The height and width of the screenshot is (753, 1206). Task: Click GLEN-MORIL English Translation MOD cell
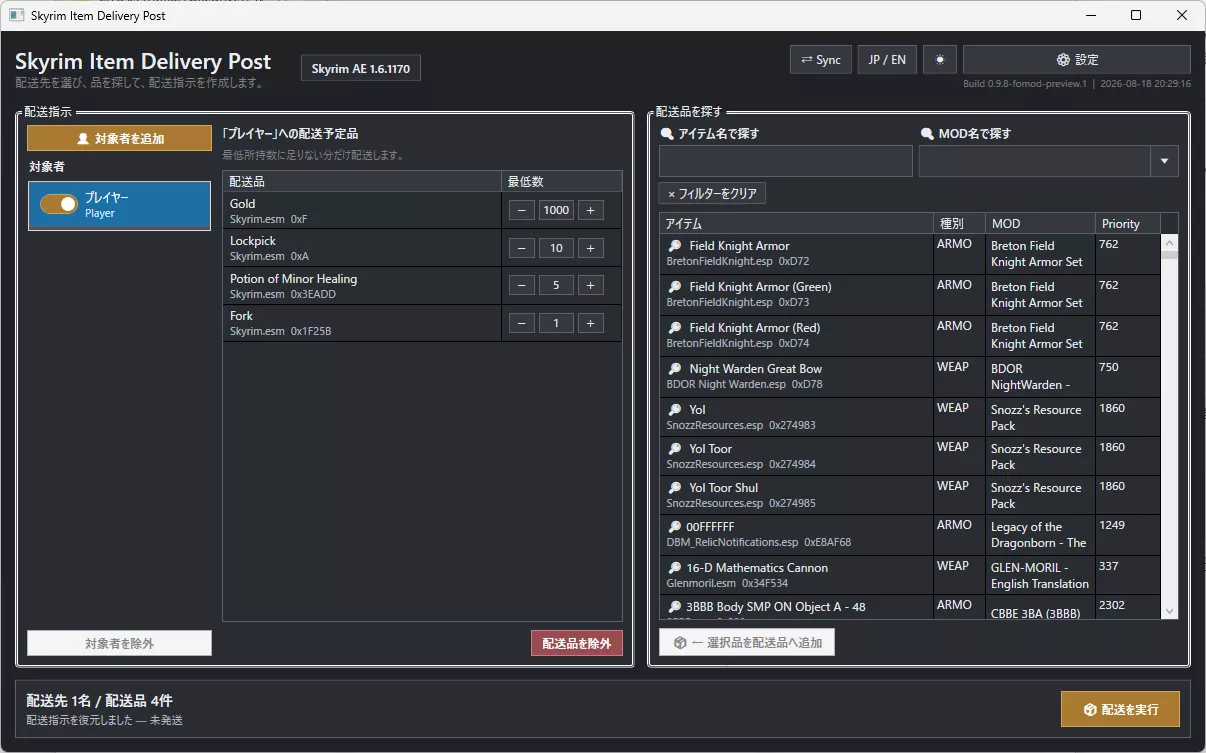tap(1039, 575)
